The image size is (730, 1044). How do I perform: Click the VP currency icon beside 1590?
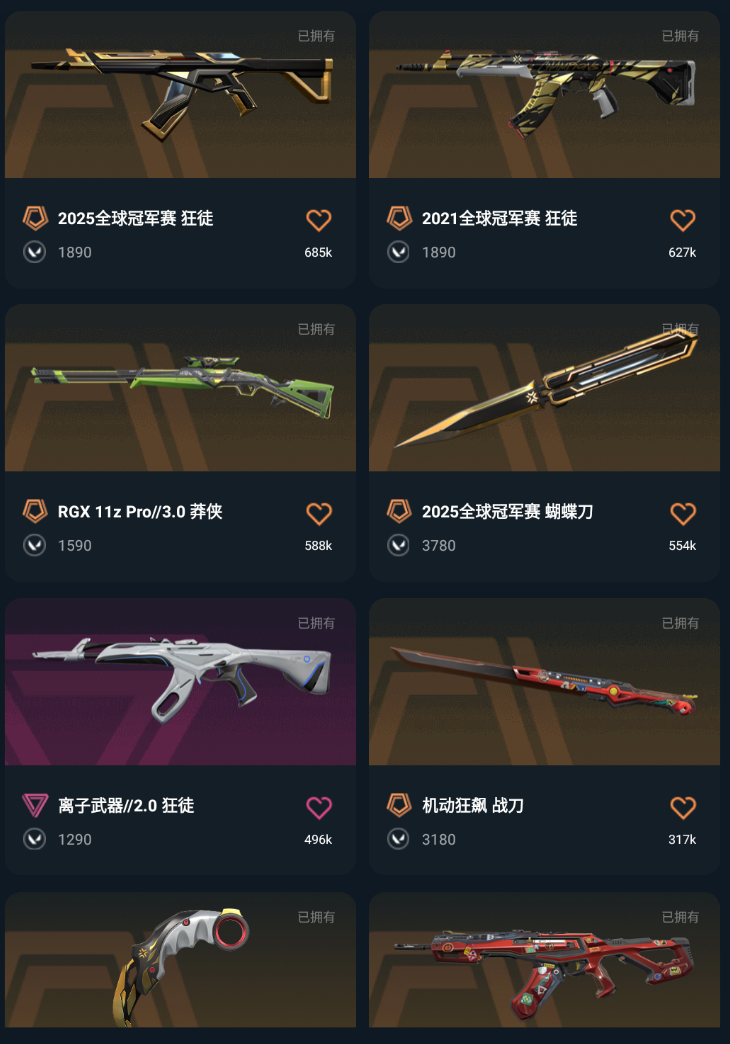pos(35,545)
